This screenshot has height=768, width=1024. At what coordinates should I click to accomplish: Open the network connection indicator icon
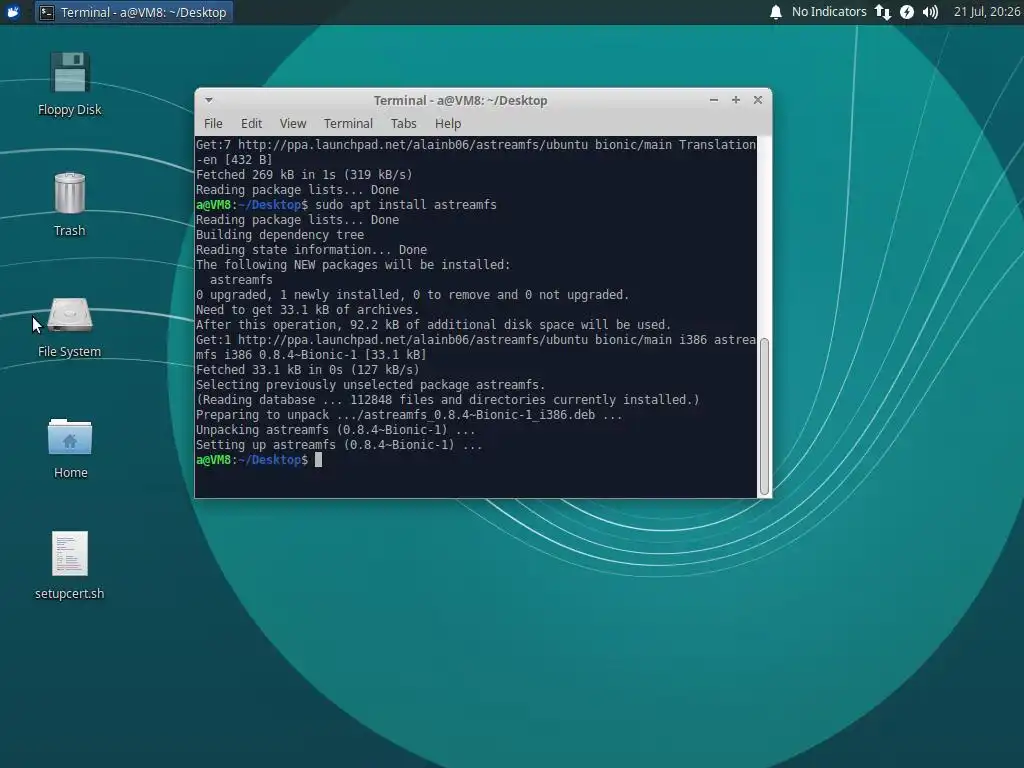(882, 12)
